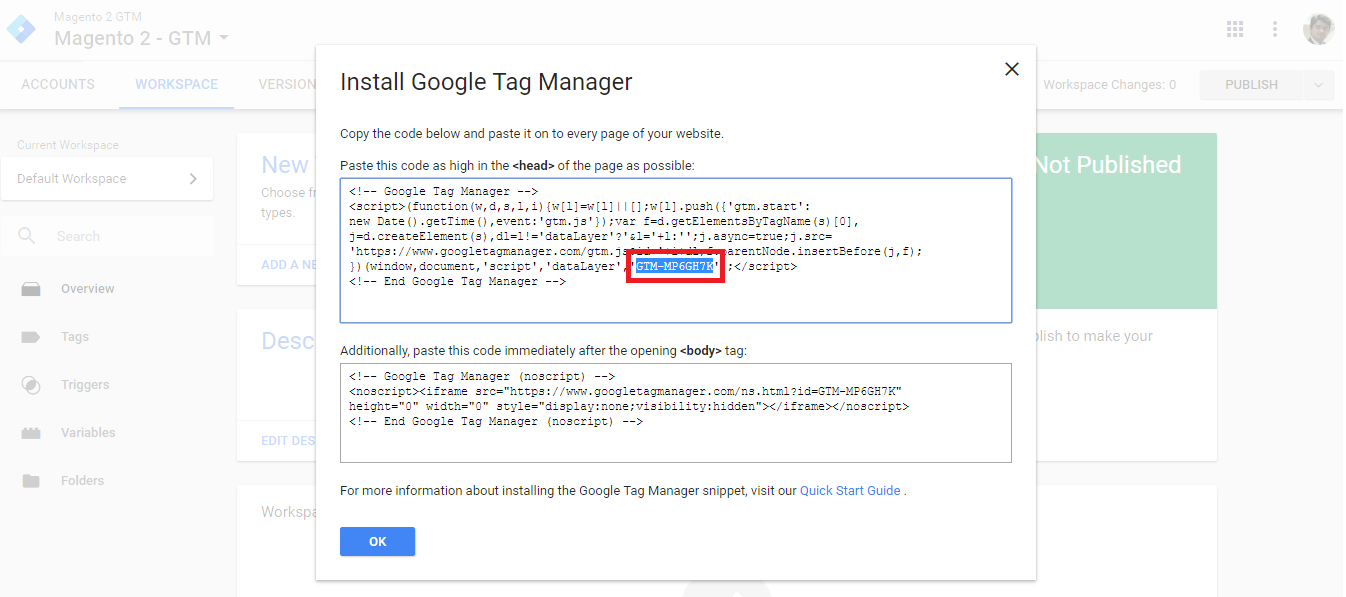Click the ADD A NEW link behind the dialog

tap(289, 265)
